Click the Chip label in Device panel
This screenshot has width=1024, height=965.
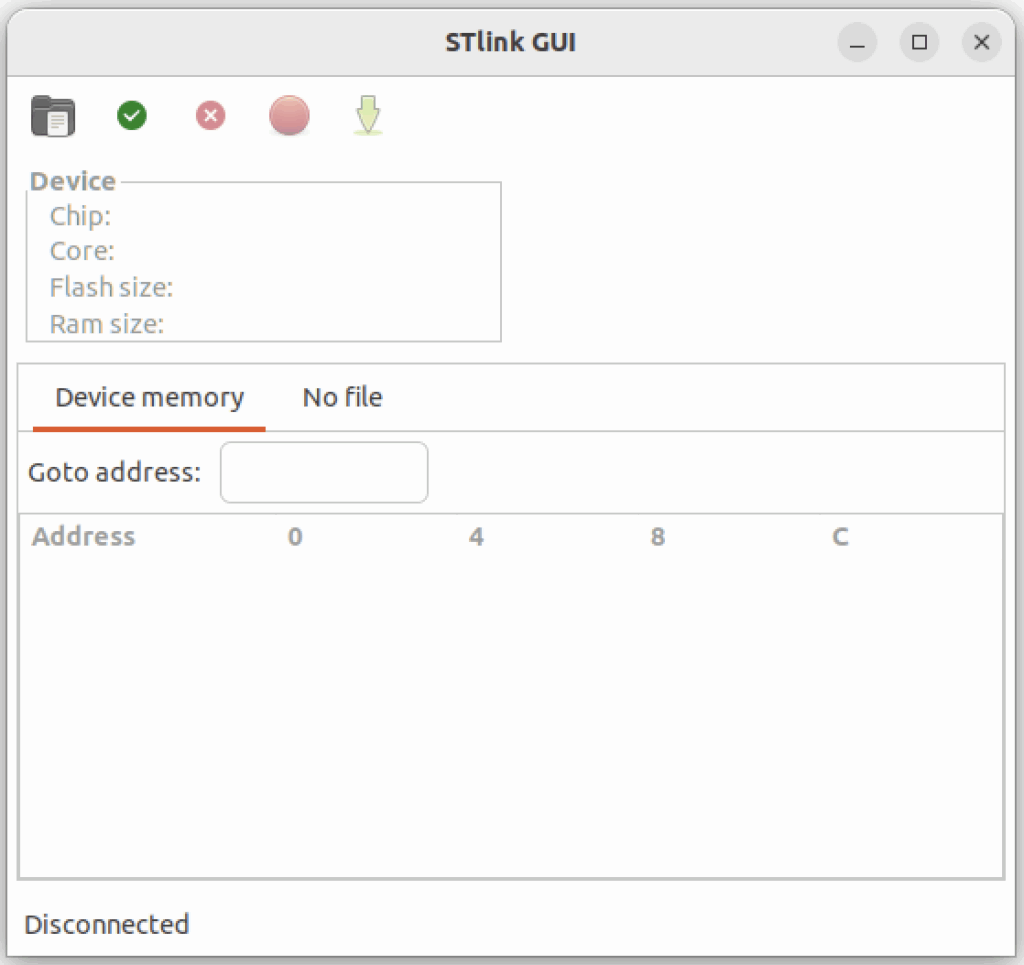(x=80, y=216)
